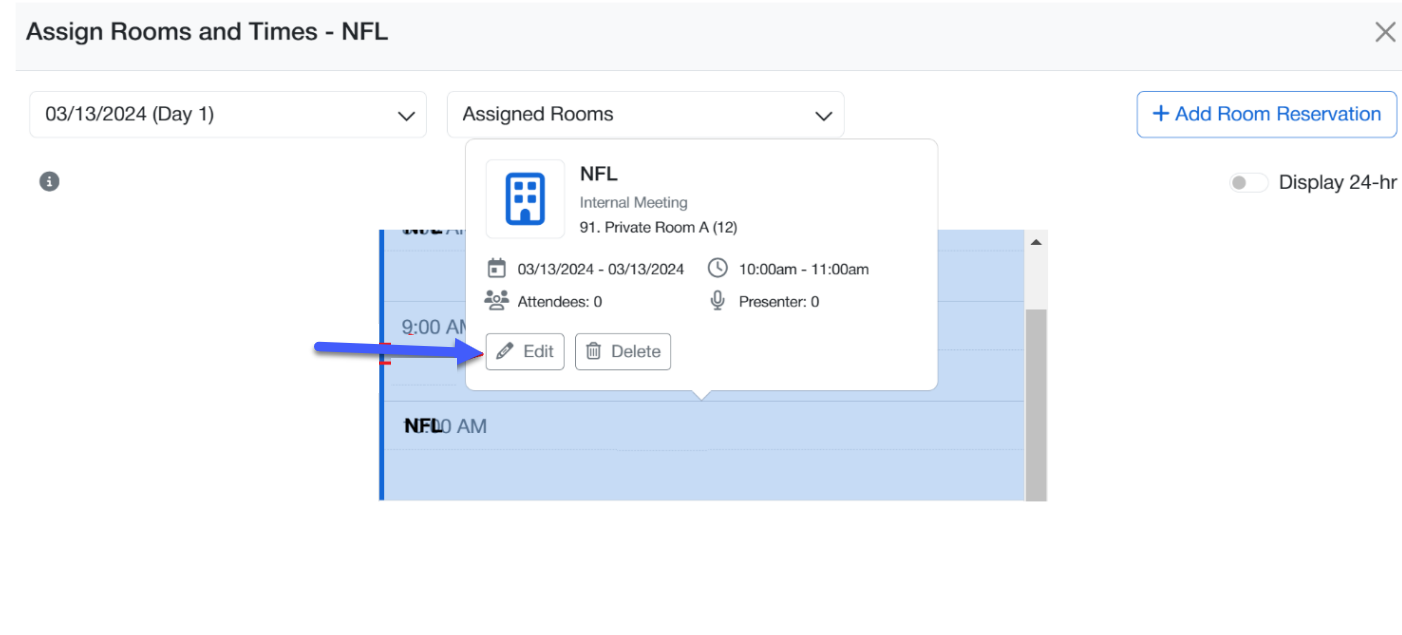Click the 'Presenter: 0' text
This screenshot has width=1402, height=635.
click(779, 301)
